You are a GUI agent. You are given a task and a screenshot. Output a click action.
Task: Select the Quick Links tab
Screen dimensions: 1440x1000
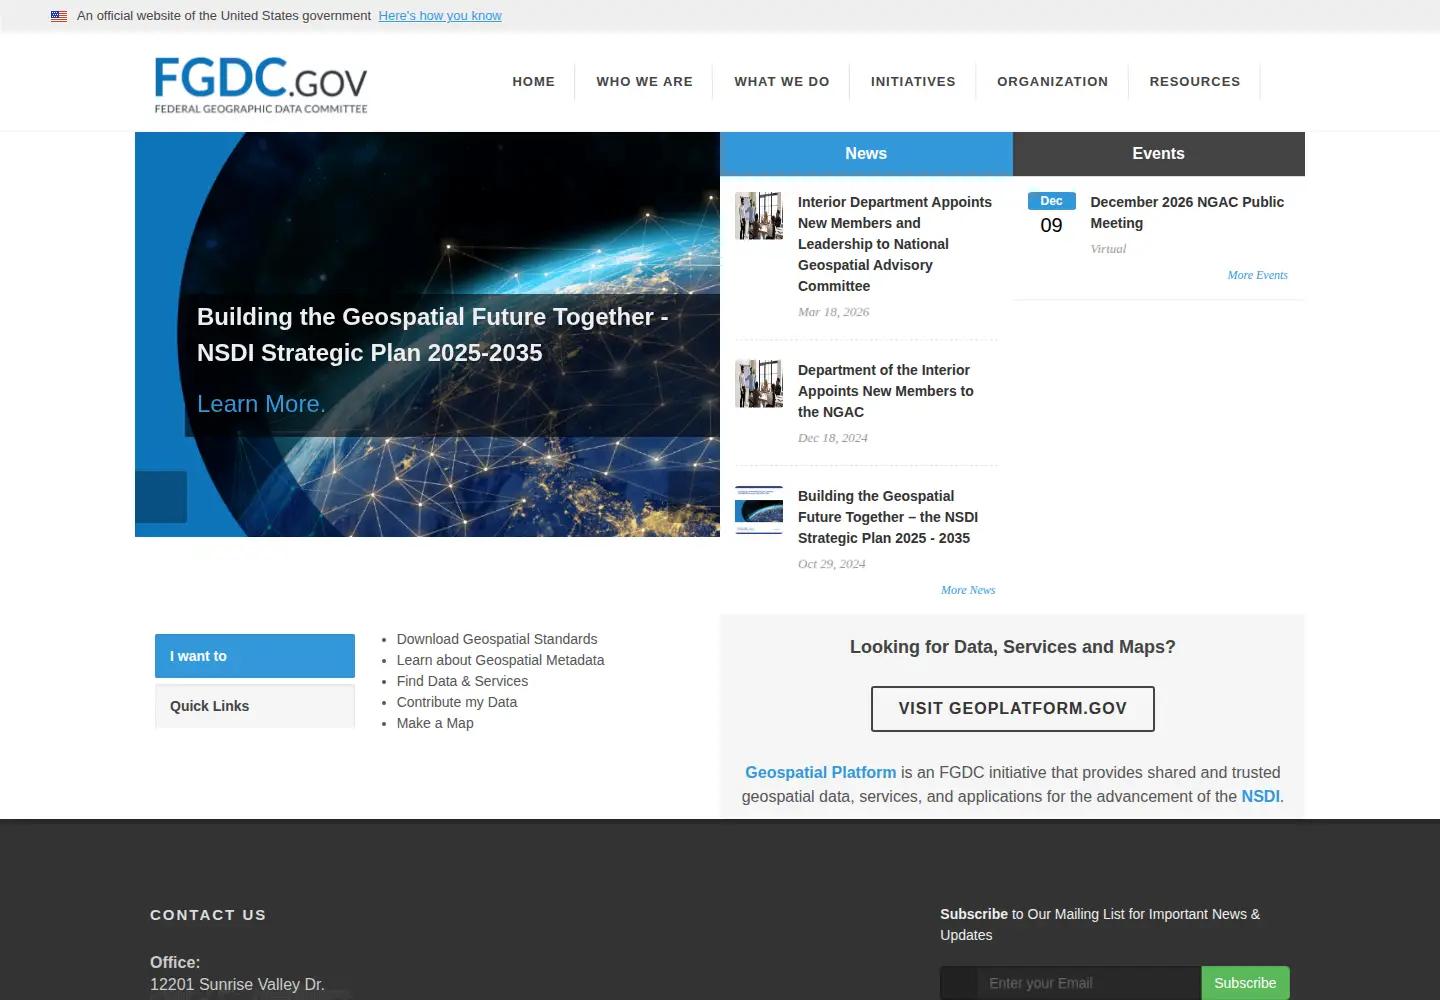[x=255, y=706]
